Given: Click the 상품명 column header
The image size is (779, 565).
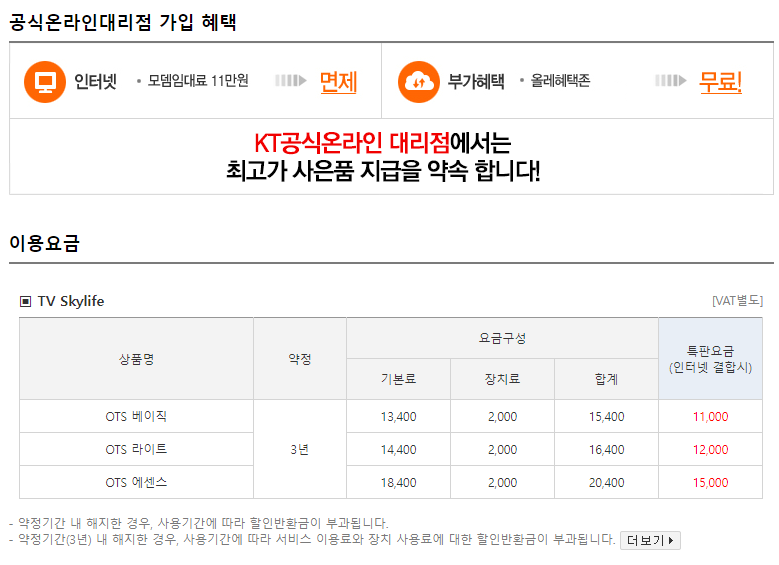Looking at the screenshot, I should [136, 359].
